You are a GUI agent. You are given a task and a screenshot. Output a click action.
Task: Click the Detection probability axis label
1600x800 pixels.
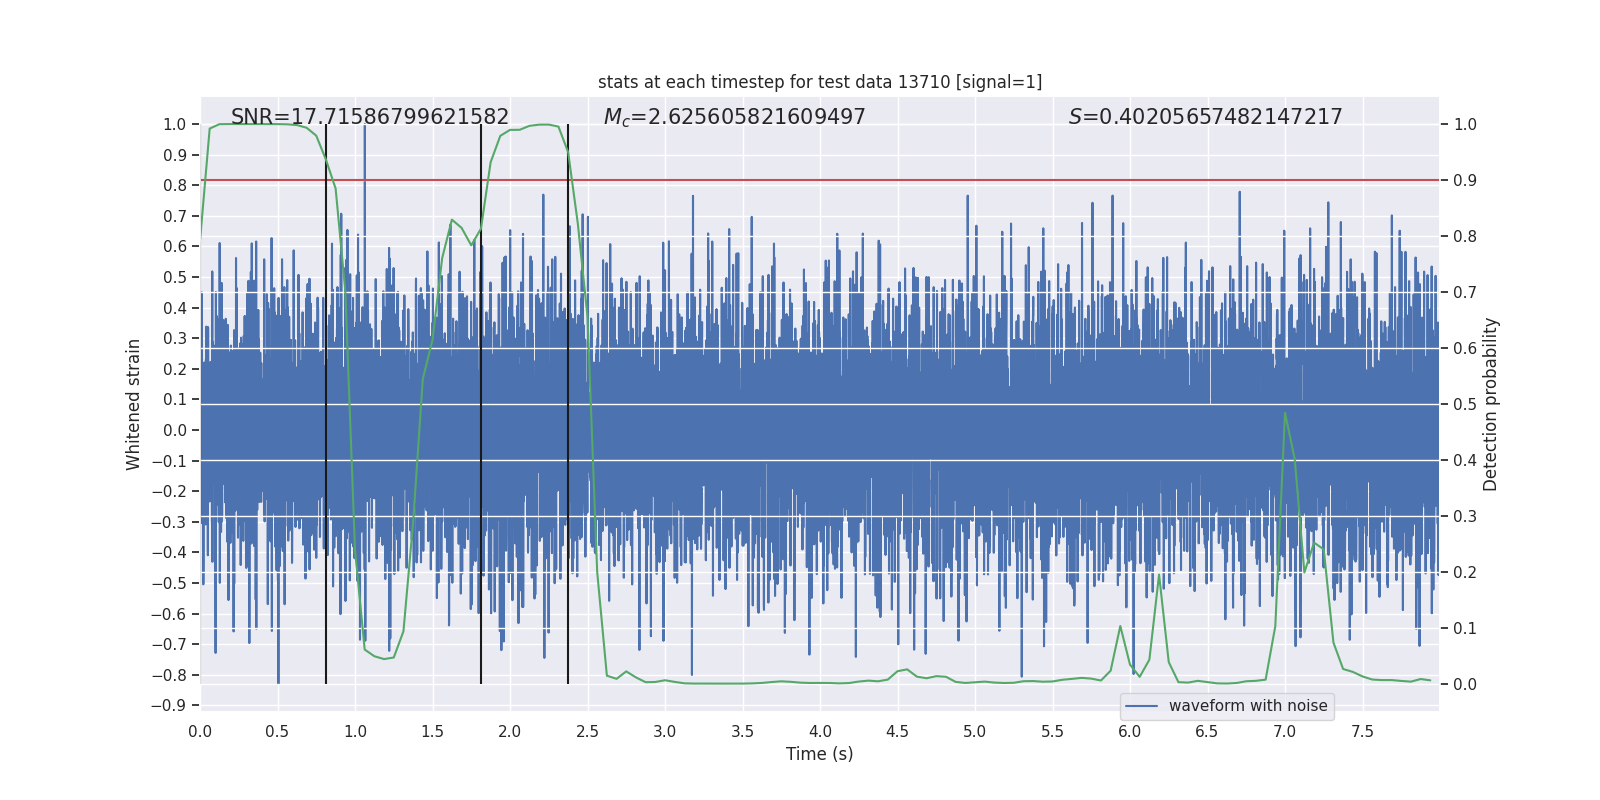1491,404
